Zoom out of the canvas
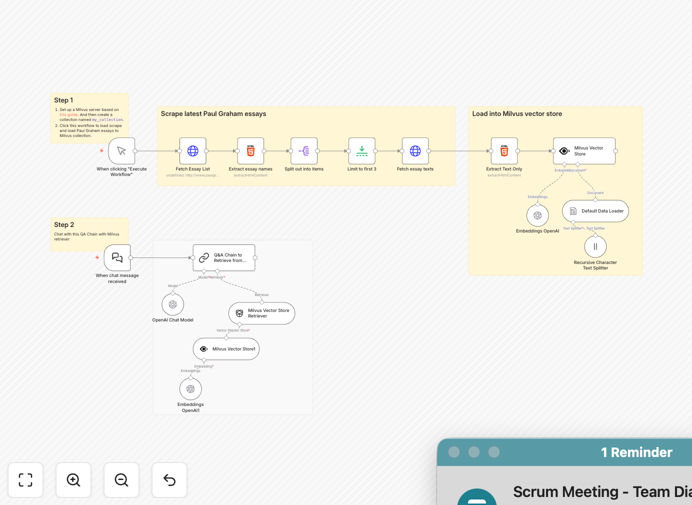 click(121, 480)
